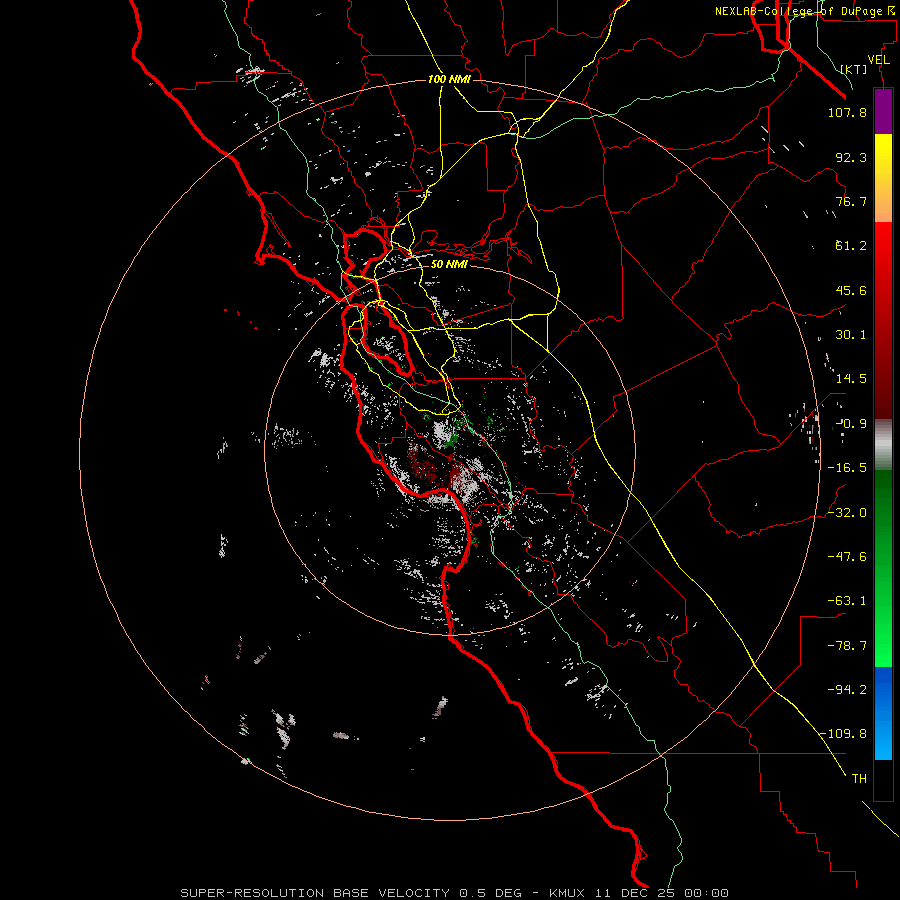Select the Super-Resolution Base Velocity caption
This screenshot has height=900, width=900.
455,893
